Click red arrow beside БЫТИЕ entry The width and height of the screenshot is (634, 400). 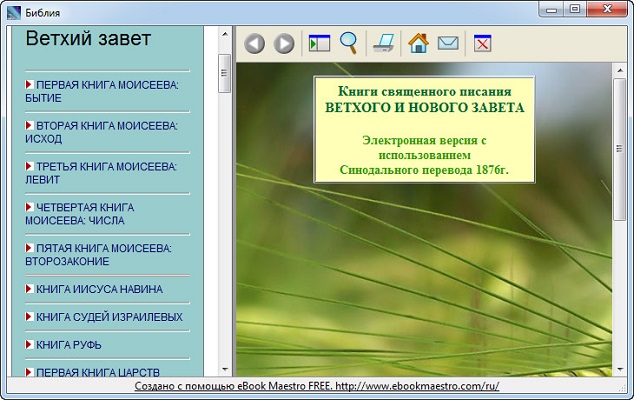click(x=29, y=84)
